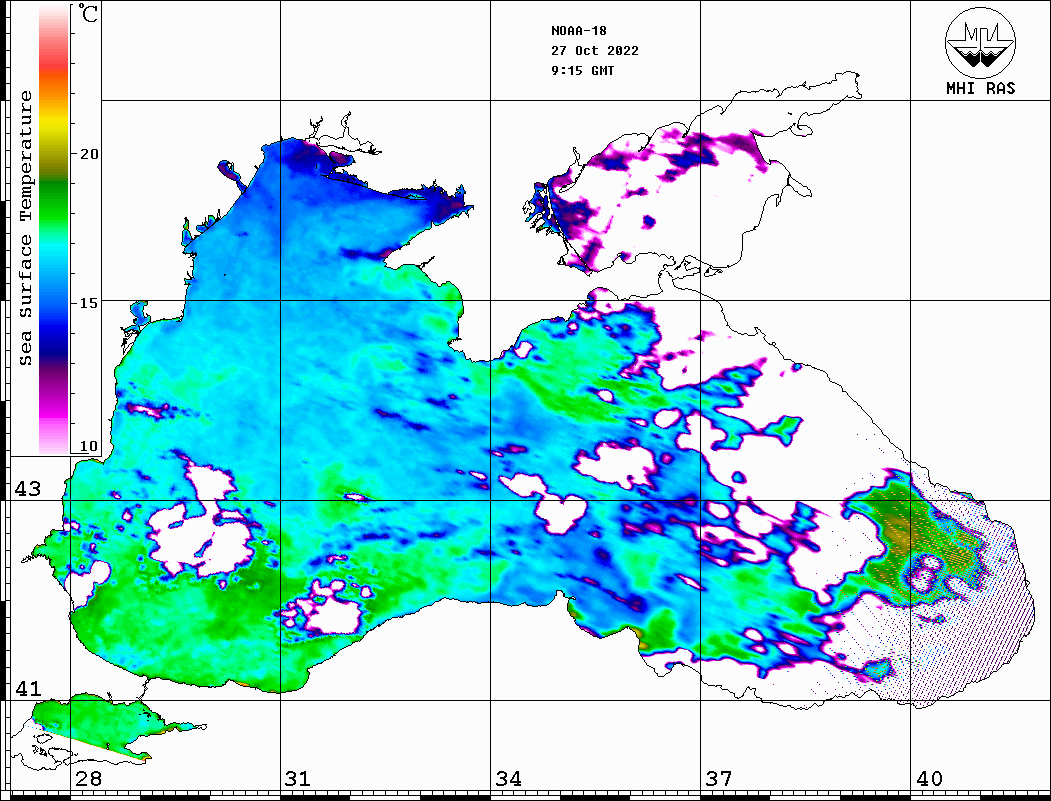This screenshot has width=1051, height=801.
Task: Click the time '9:15 GMT'
Action: [582, 70]
